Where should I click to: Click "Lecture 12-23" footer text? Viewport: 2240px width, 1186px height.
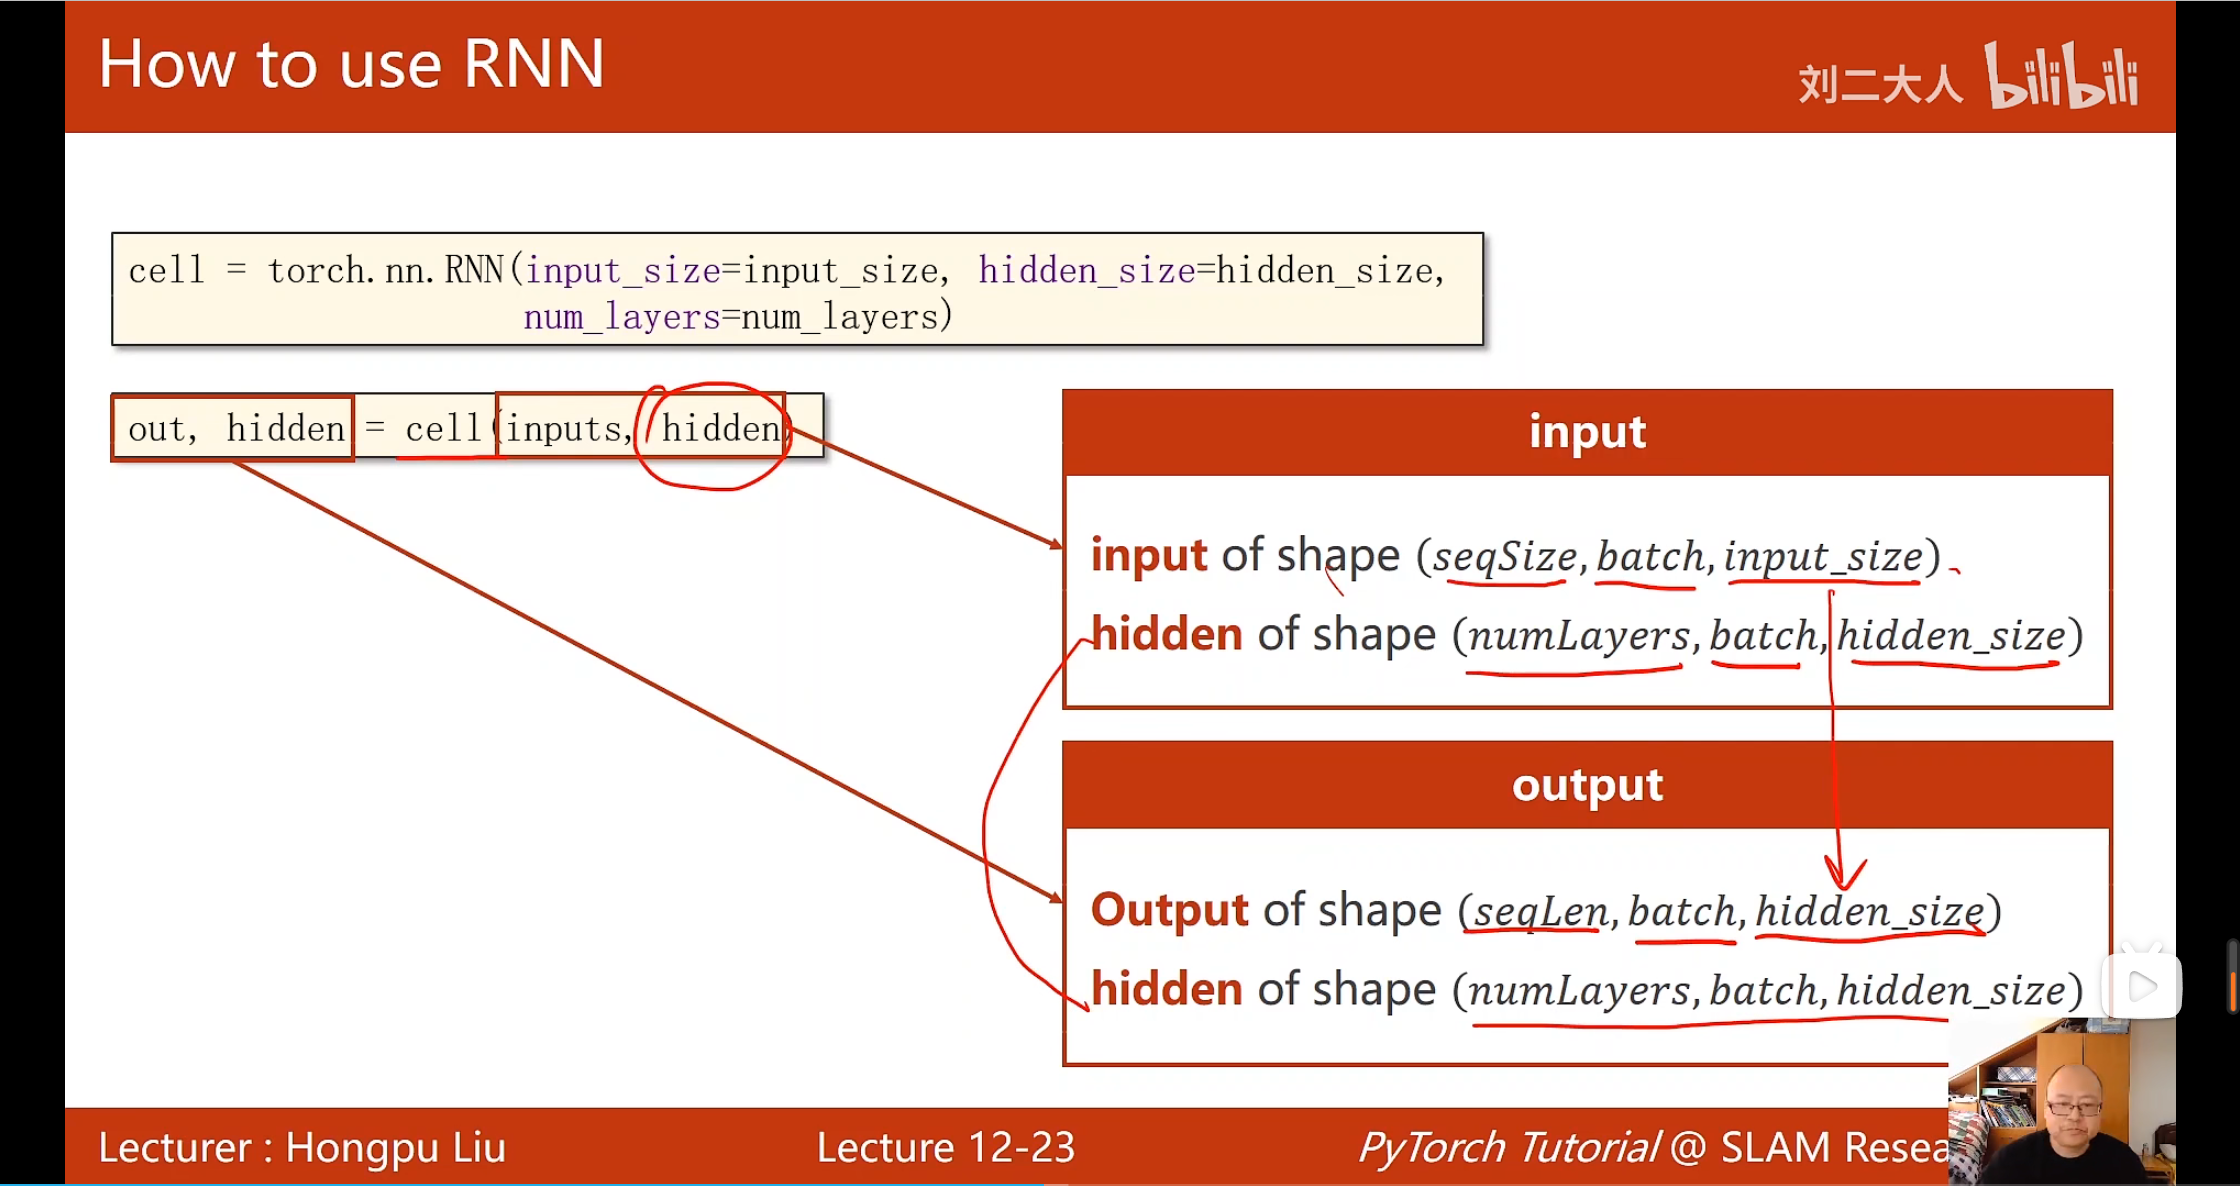945,1147
